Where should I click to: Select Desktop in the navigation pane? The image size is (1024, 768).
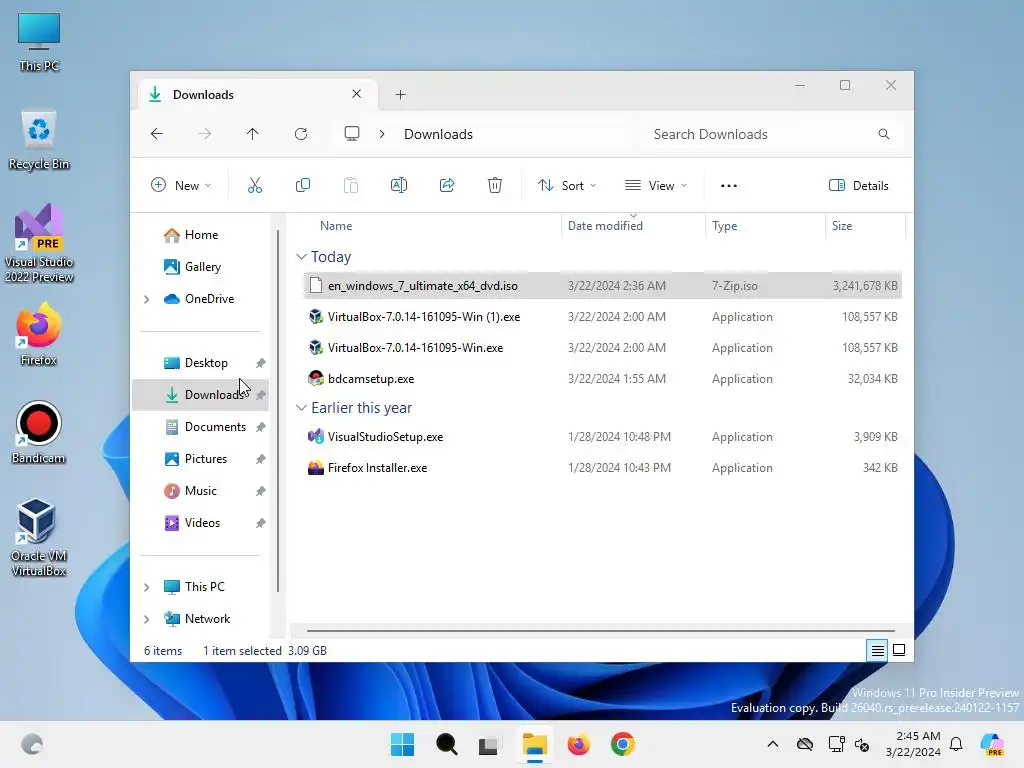tap(201, 362)
